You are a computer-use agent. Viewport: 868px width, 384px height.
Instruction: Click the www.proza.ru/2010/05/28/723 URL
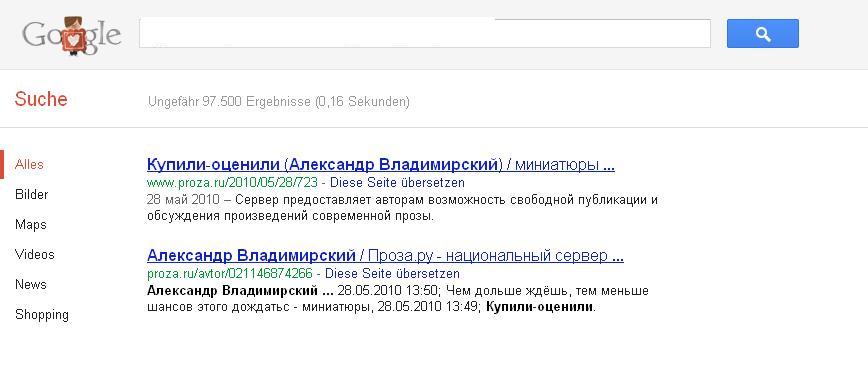click(x=232, y=183)
